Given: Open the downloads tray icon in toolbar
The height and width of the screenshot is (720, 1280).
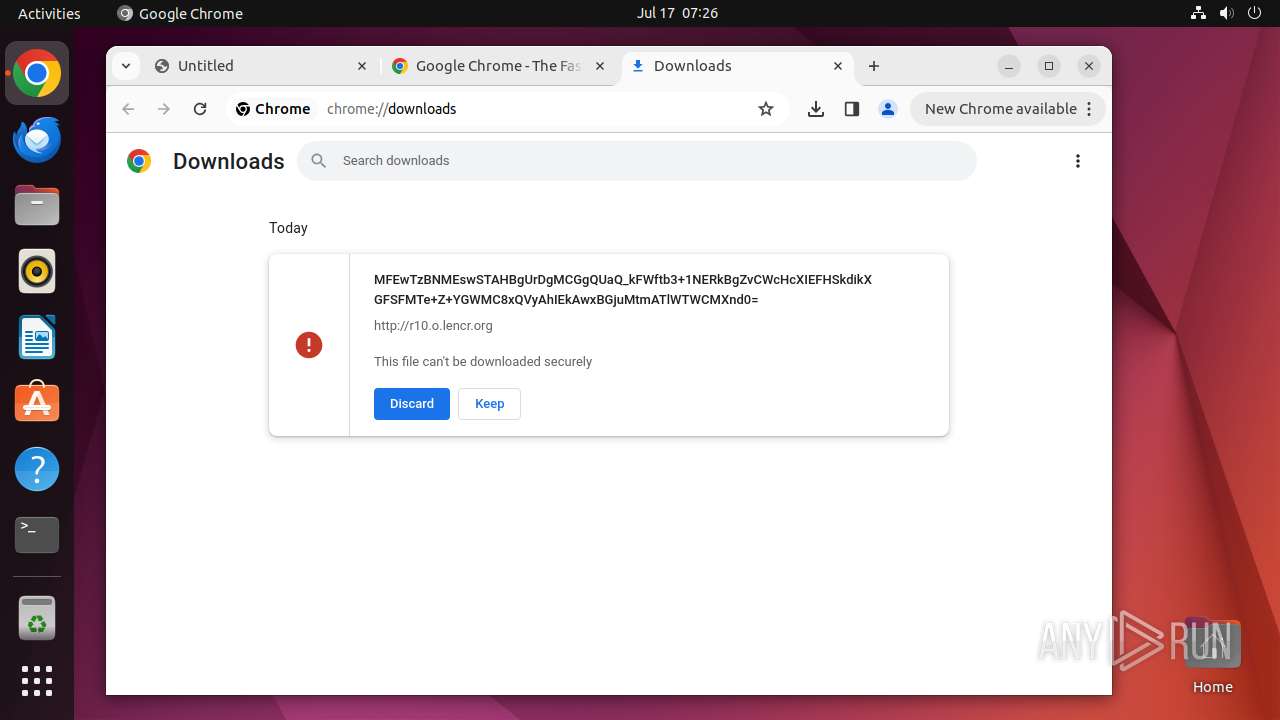Looking at the screenshot, I should point(816,109).
